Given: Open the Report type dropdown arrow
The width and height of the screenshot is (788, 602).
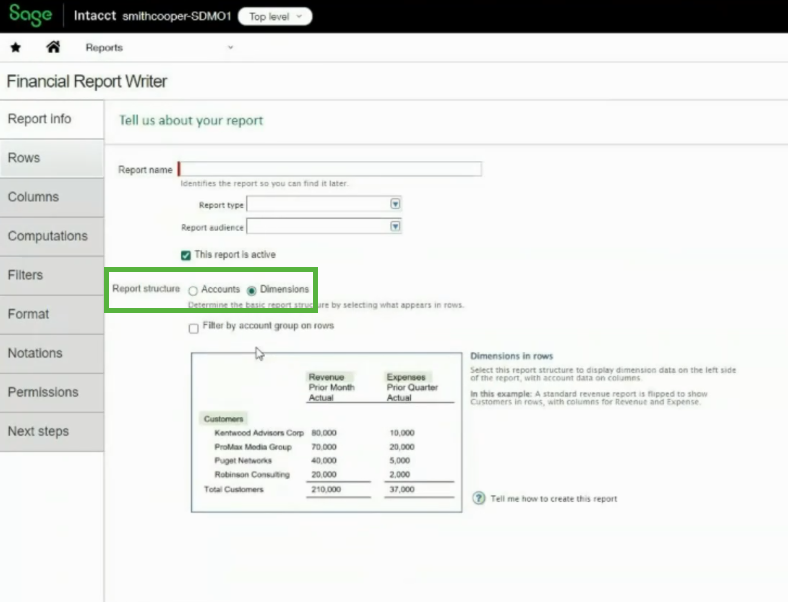Looking at the screenshot, I should point(395,204).
